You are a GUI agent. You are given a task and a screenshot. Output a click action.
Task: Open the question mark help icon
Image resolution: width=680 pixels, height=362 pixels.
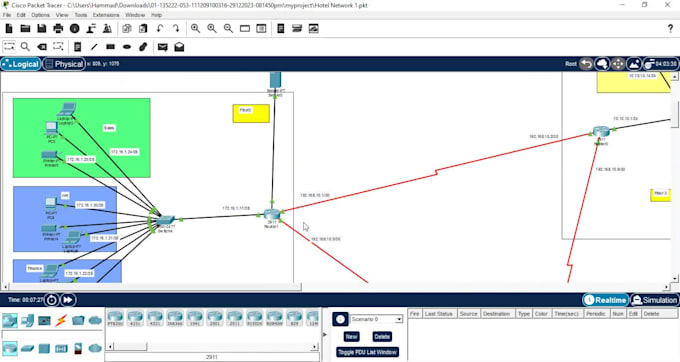[x=670, y=29]
